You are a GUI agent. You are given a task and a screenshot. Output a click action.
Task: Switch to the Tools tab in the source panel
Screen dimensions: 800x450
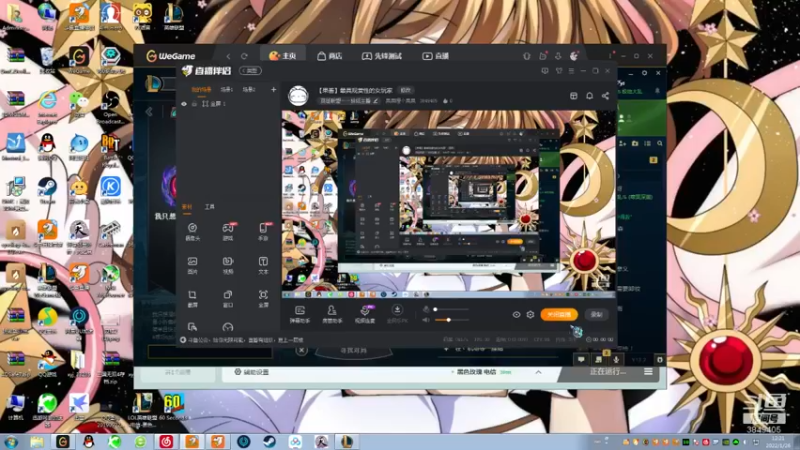point(210,207)
